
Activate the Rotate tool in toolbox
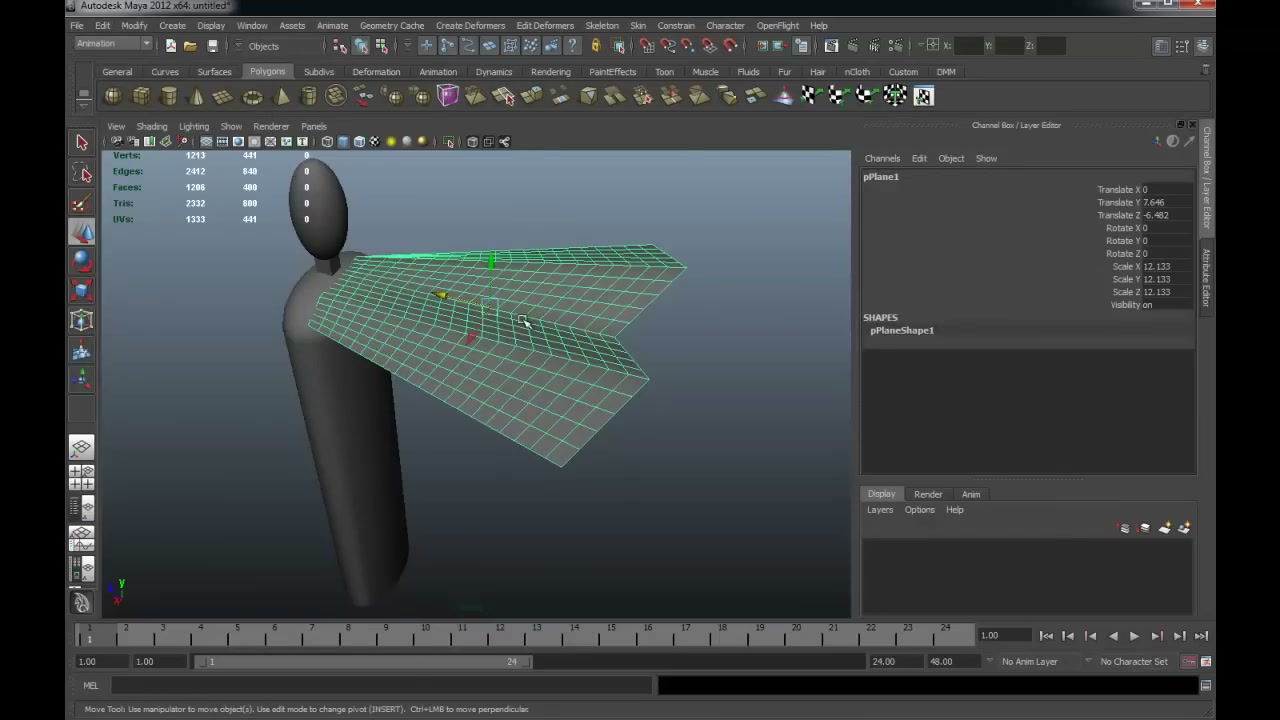82,261
